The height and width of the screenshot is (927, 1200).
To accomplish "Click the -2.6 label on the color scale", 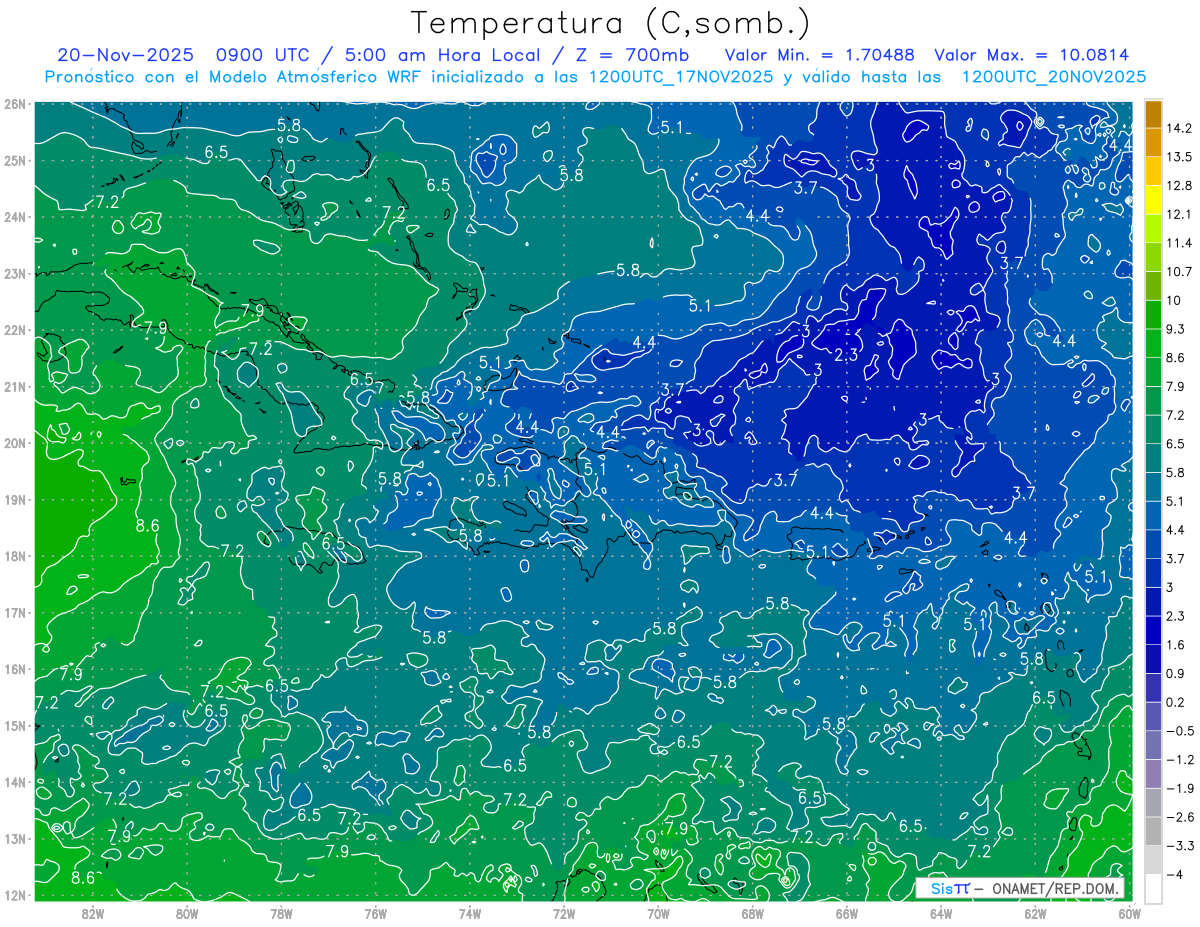I will click(1179, 817).
